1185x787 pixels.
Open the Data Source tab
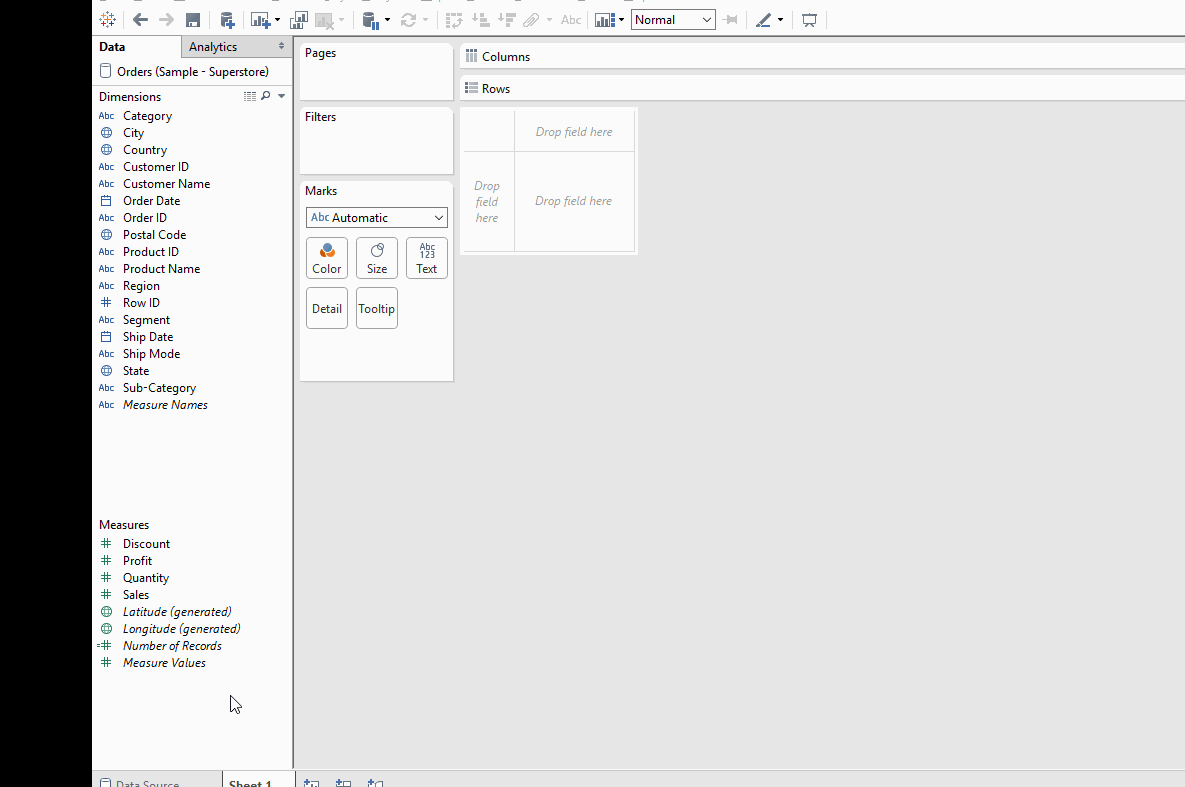click(146, 783)
